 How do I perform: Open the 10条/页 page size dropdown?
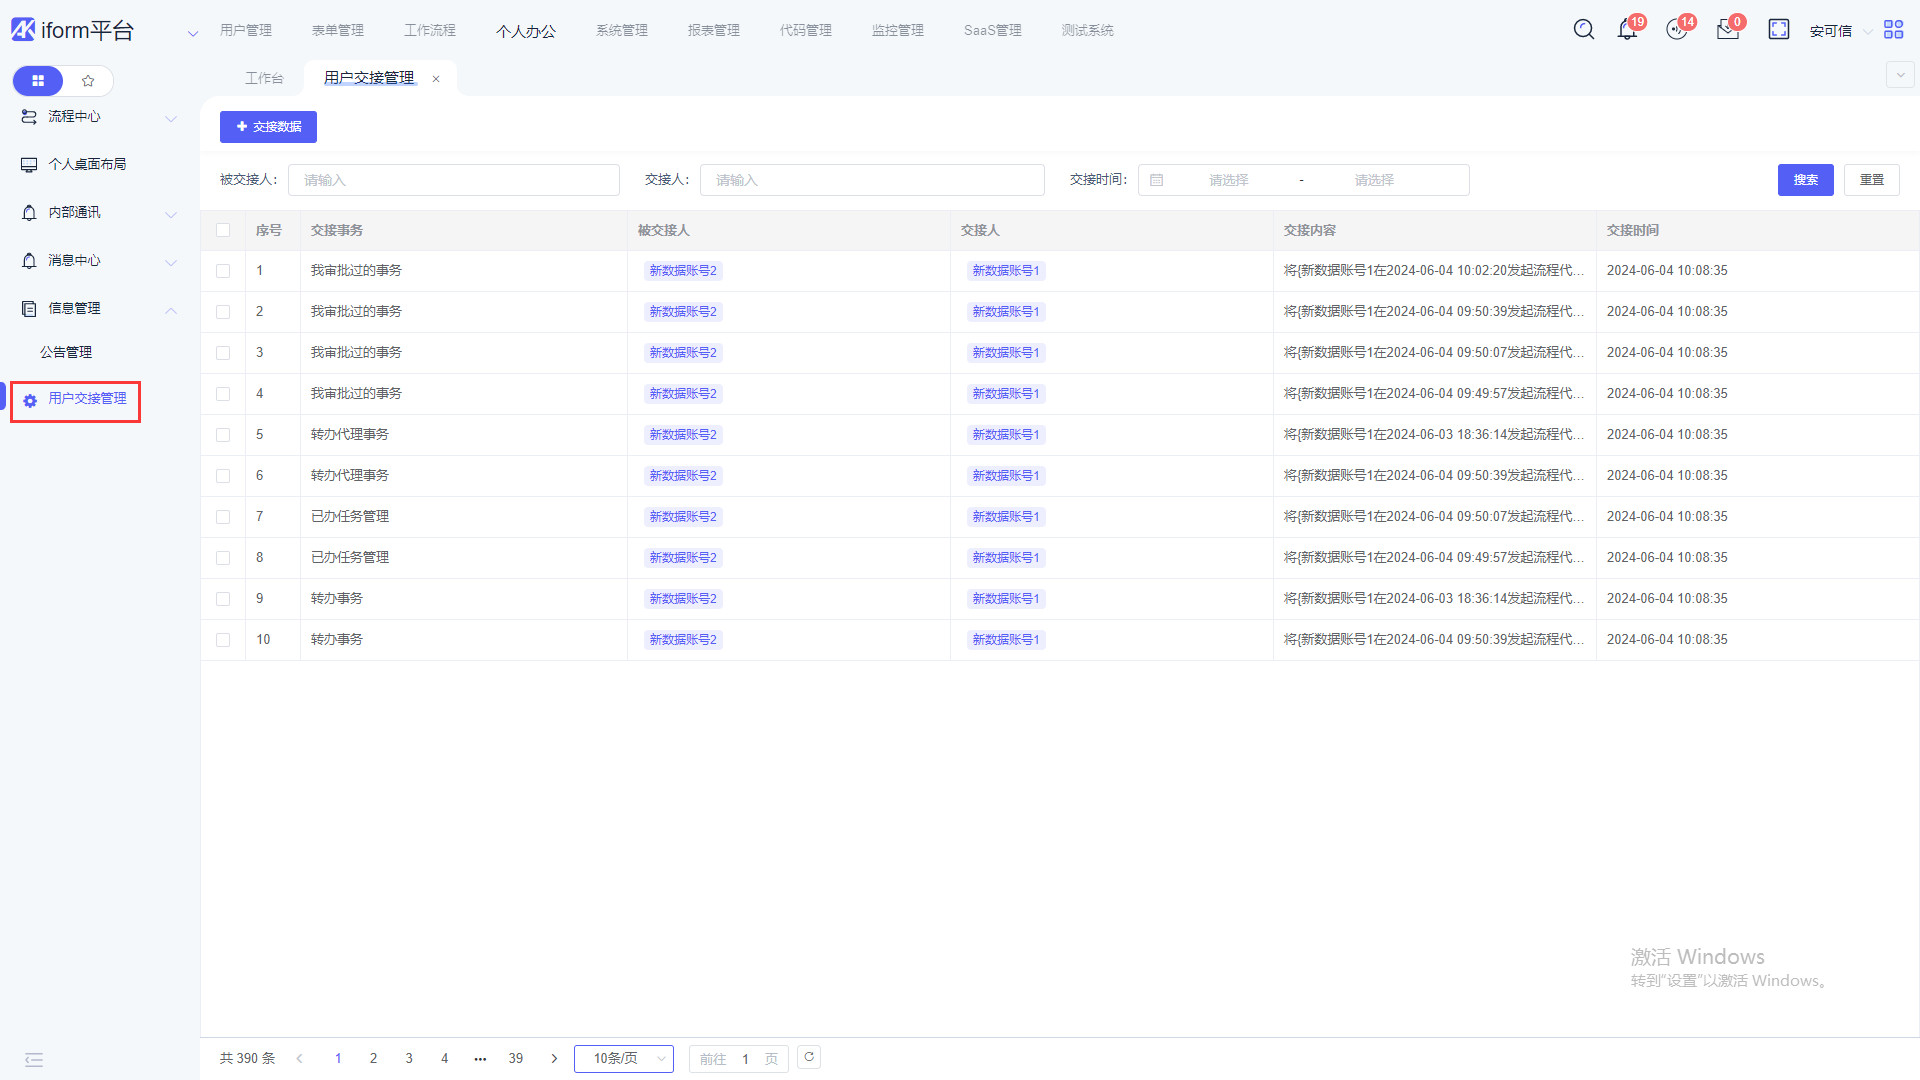(624, 1058)
